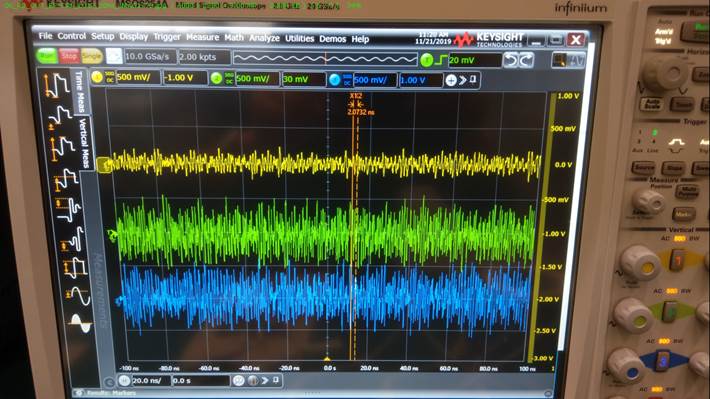Open the Trigger menu
Viewport: 710px width, 399px height.
(x=167, y=37)
